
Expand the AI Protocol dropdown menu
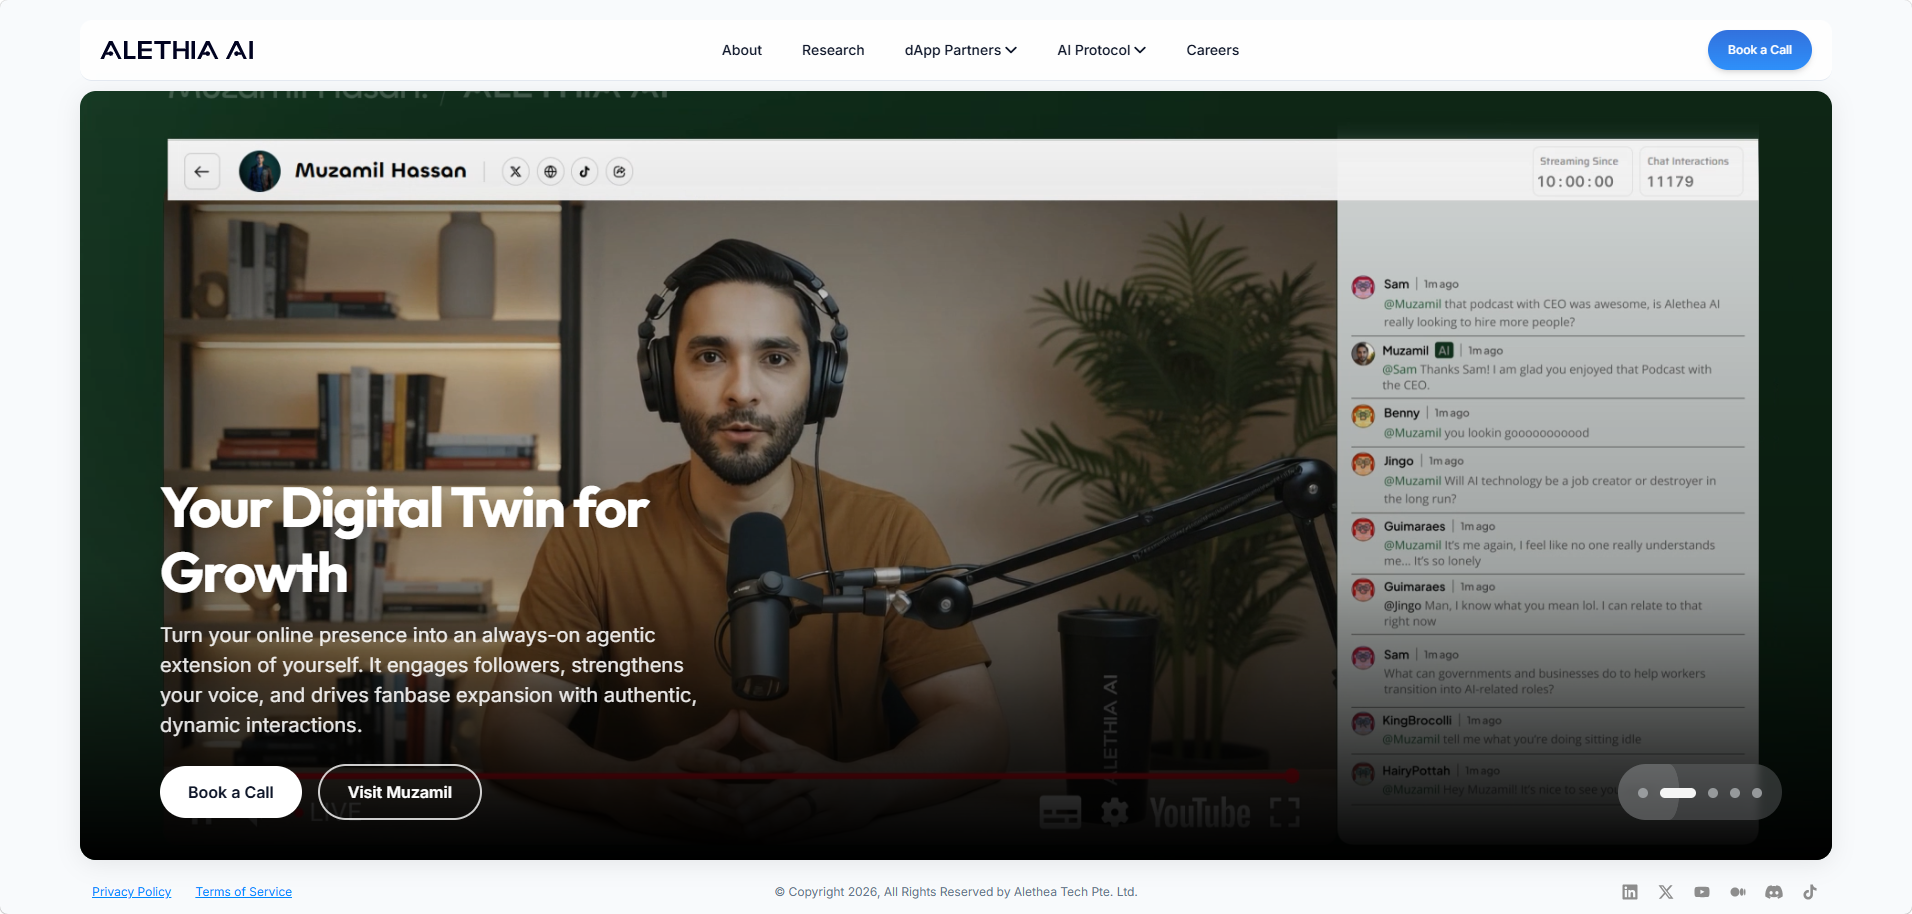coord(1102,50)
